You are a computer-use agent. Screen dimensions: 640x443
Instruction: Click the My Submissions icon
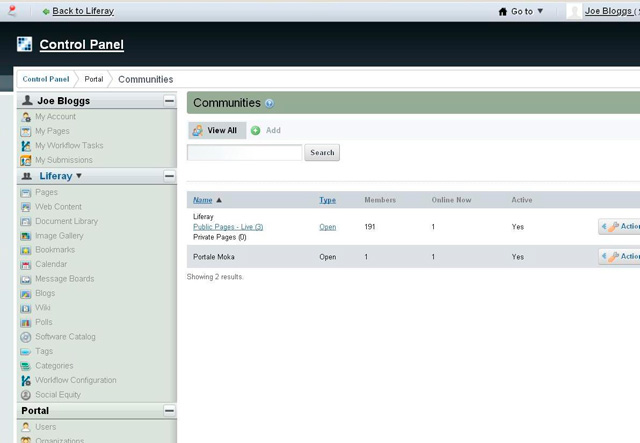click(26, 160)
